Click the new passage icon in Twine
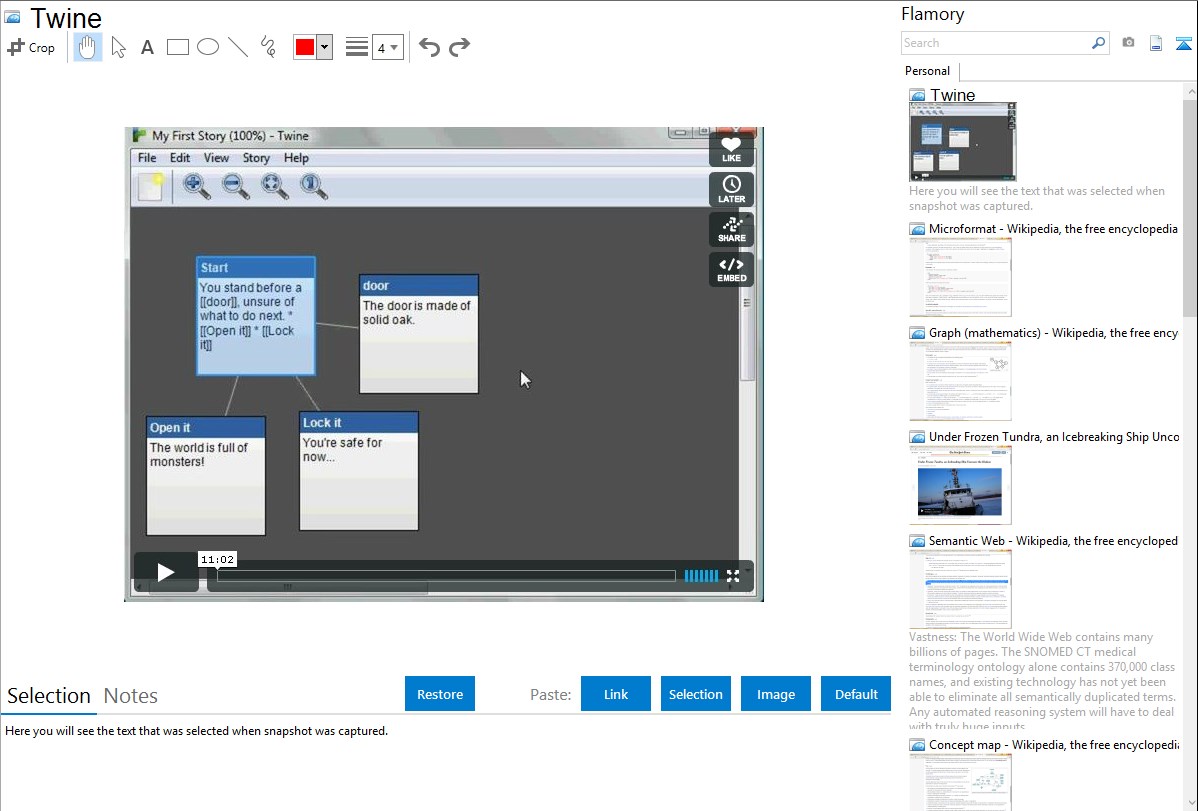This screenshot has height=811, width=1198. [x=151, y=187]
